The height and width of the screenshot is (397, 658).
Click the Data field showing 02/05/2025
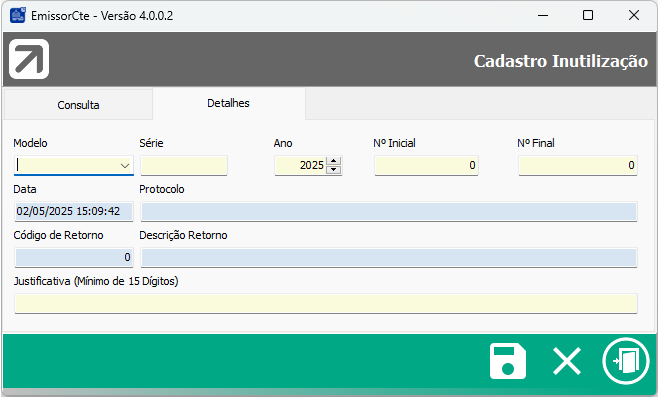[x=74, y=212]
